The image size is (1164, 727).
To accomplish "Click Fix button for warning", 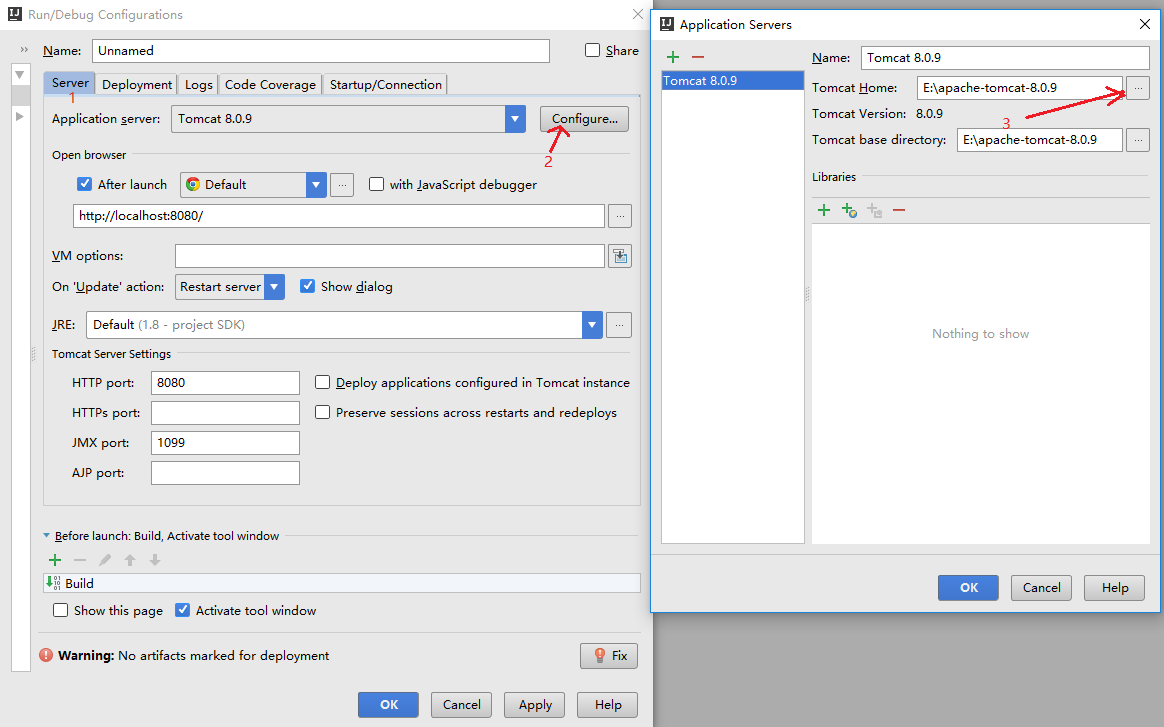I will [x=609, y=656].
